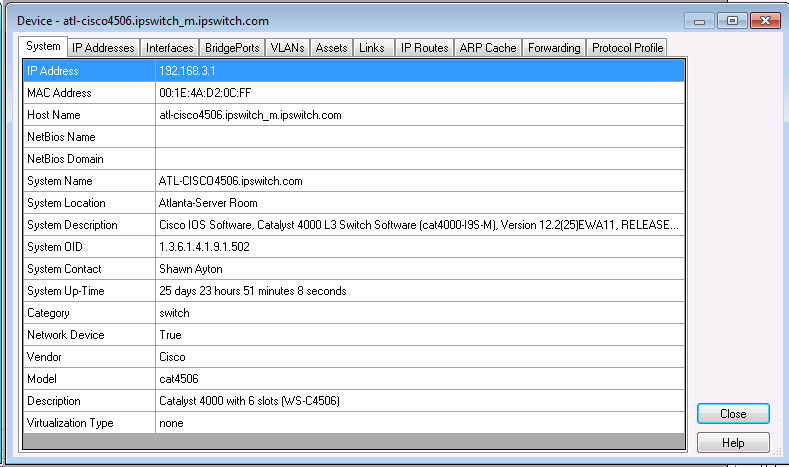The height and width of the screenshot is (467, 789).
Task: Click System OID value 1.3.6.1.4.1.9.1.502
Action: (x=420, y=247)
